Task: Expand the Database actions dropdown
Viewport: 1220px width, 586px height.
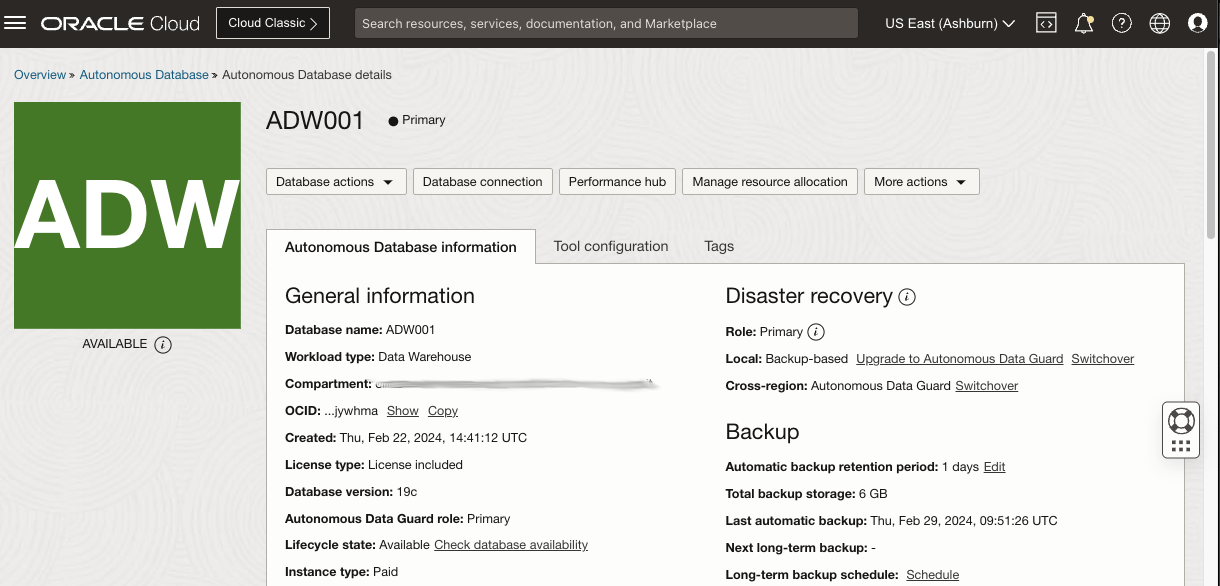Action: 336,182
